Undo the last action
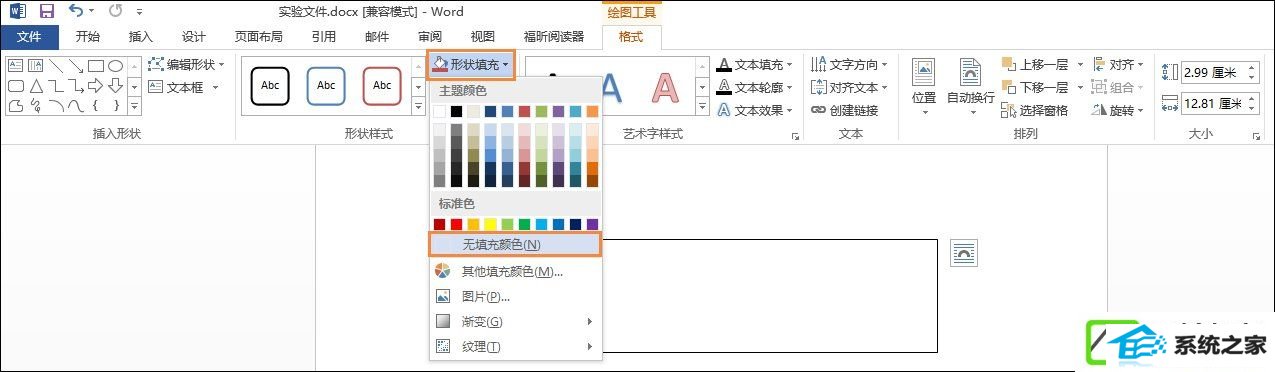1275x372 pixels. point(76,12)
